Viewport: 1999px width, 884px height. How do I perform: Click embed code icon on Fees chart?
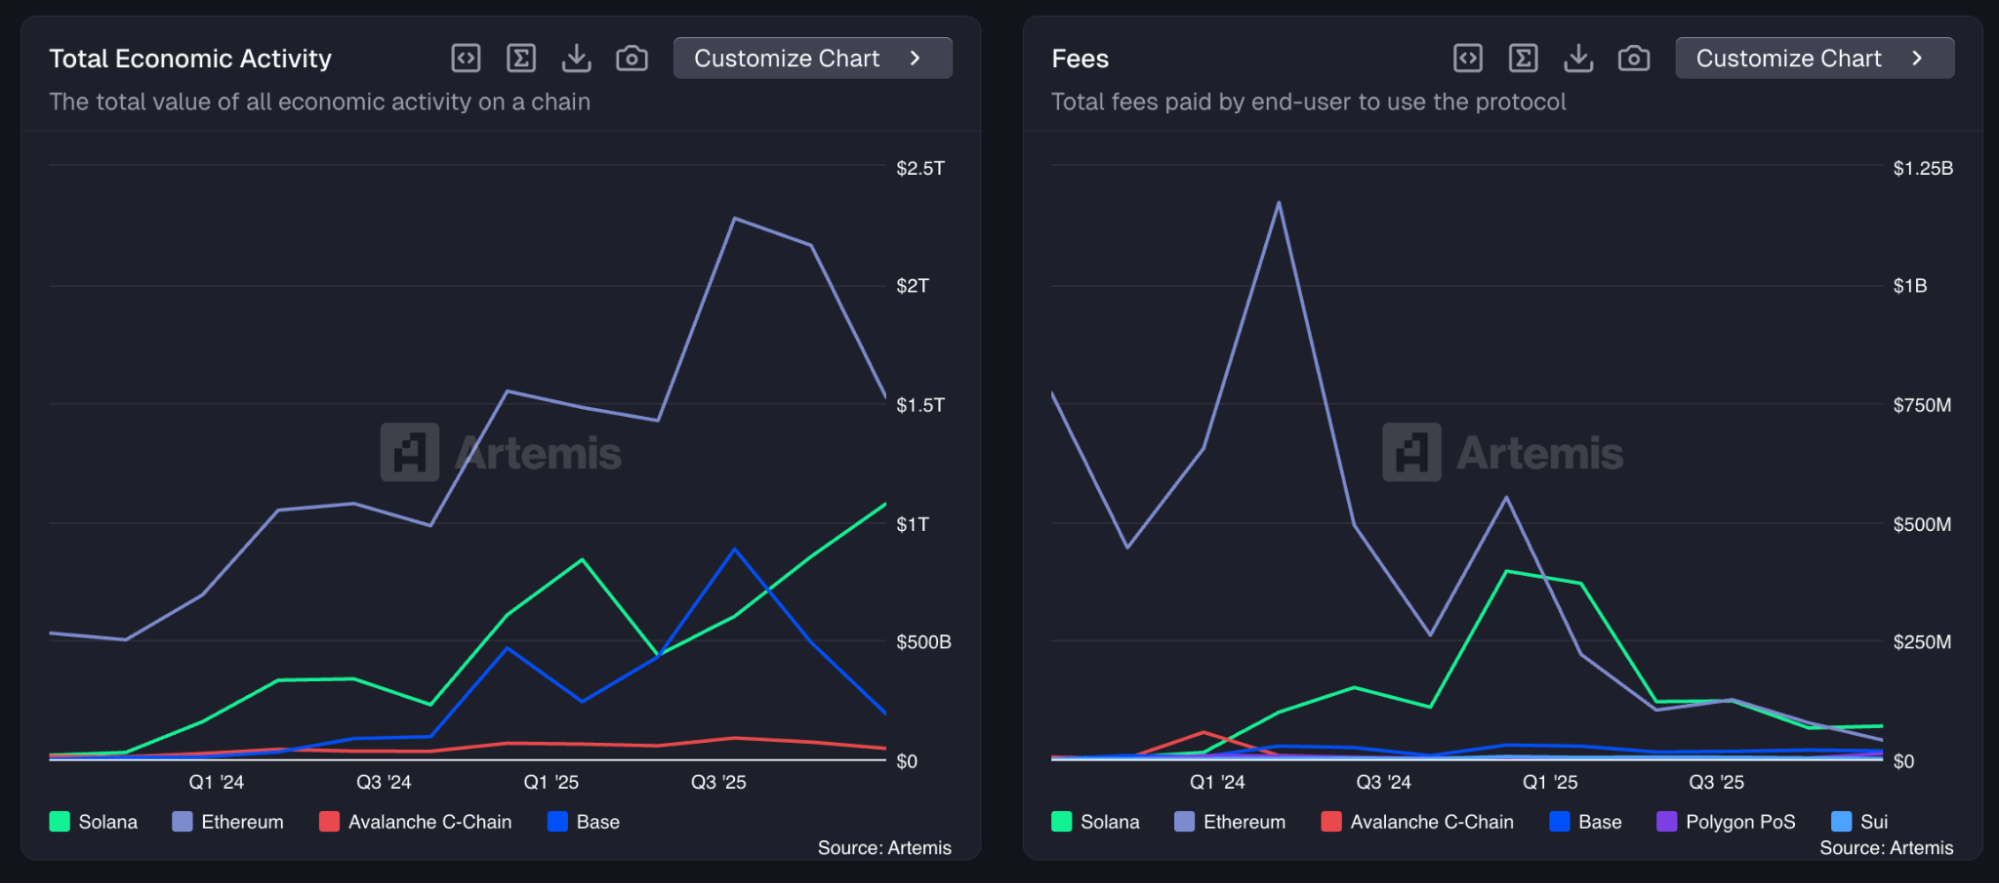pyautogui.click(x=1468, y=59)
